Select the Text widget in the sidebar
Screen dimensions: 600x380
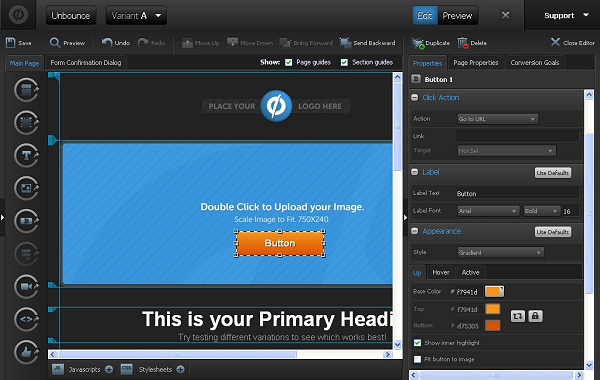coord(26,155)
